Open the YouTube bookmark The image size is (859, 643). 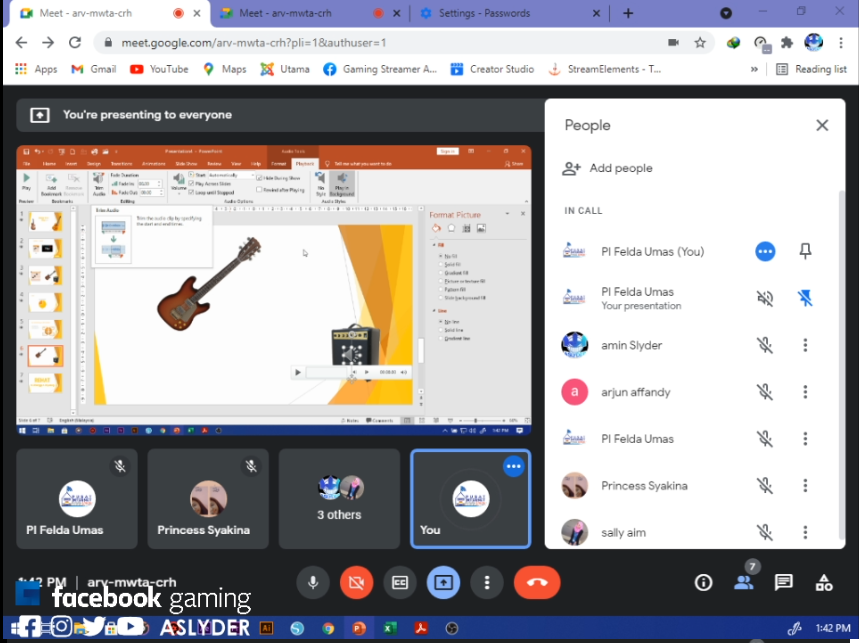coord(159,69)
